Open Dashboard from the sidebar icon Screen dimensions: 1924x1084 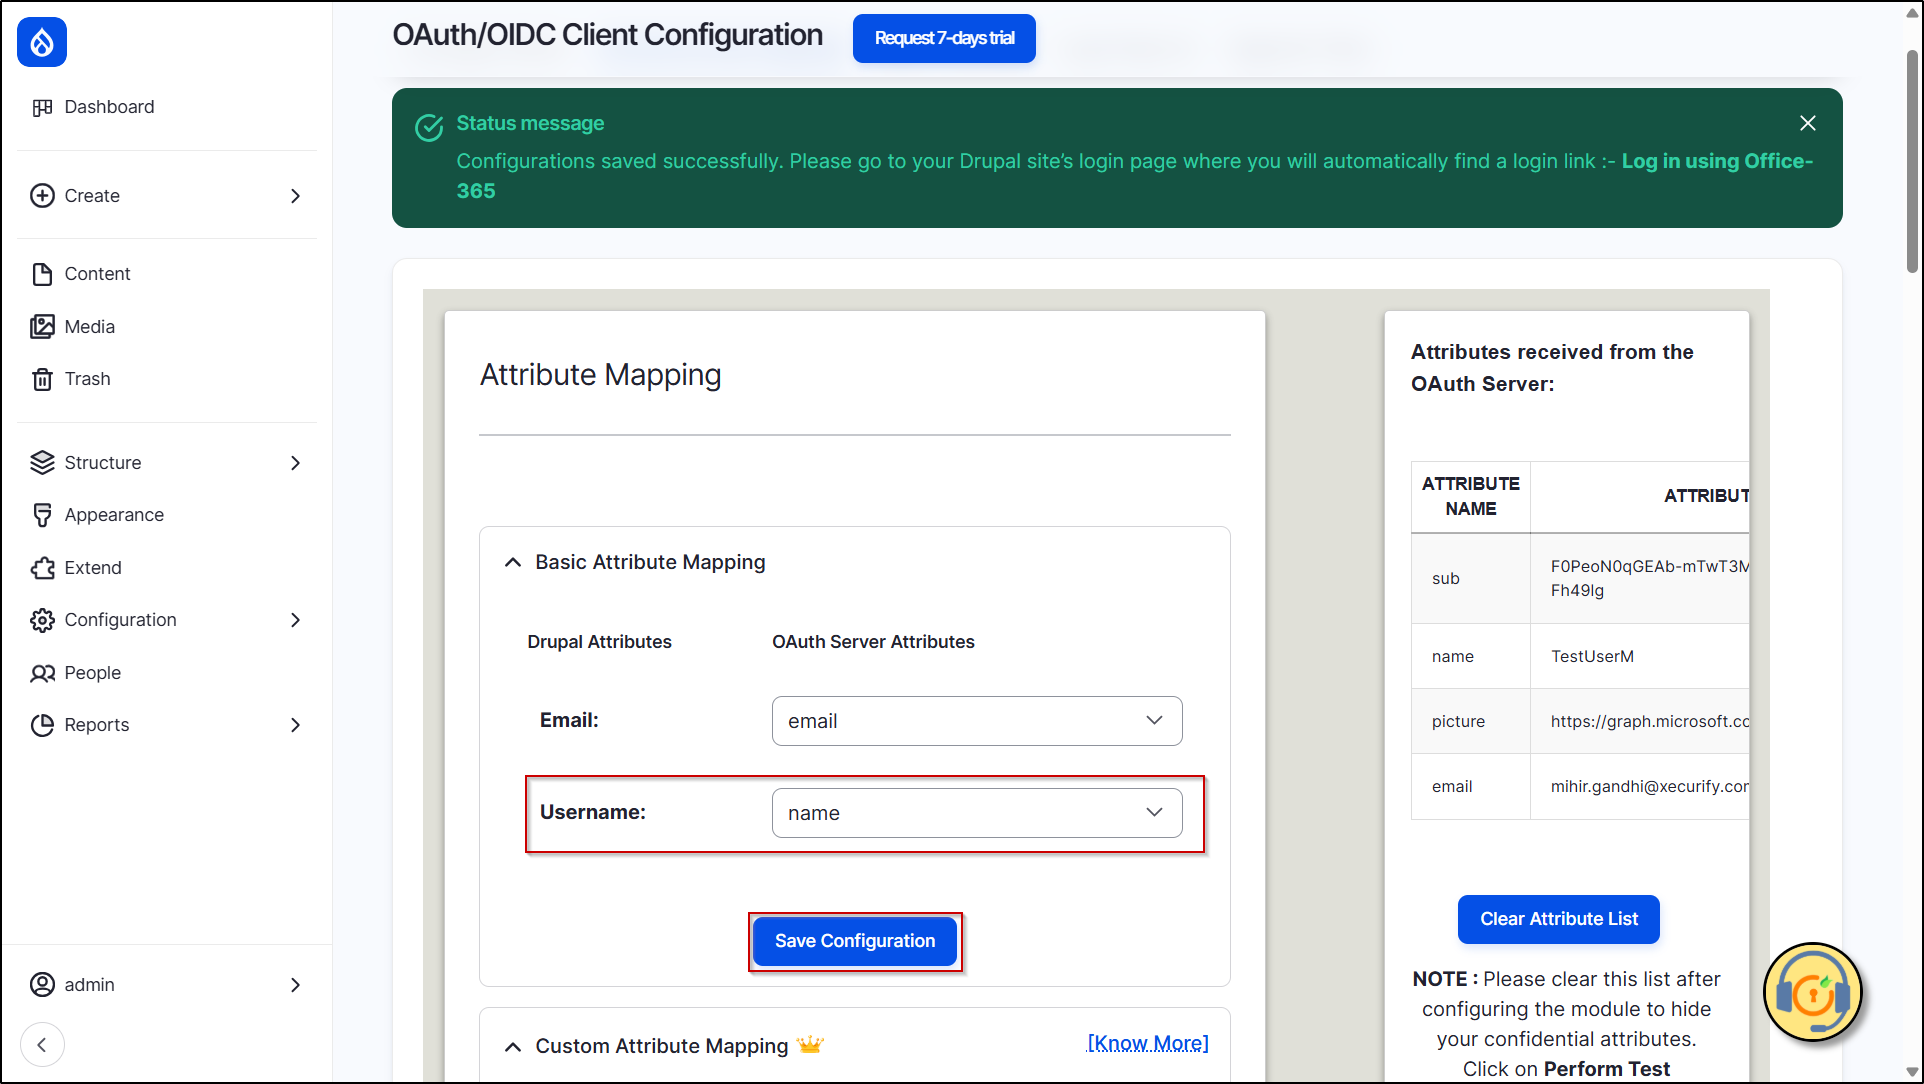(42, 107)
